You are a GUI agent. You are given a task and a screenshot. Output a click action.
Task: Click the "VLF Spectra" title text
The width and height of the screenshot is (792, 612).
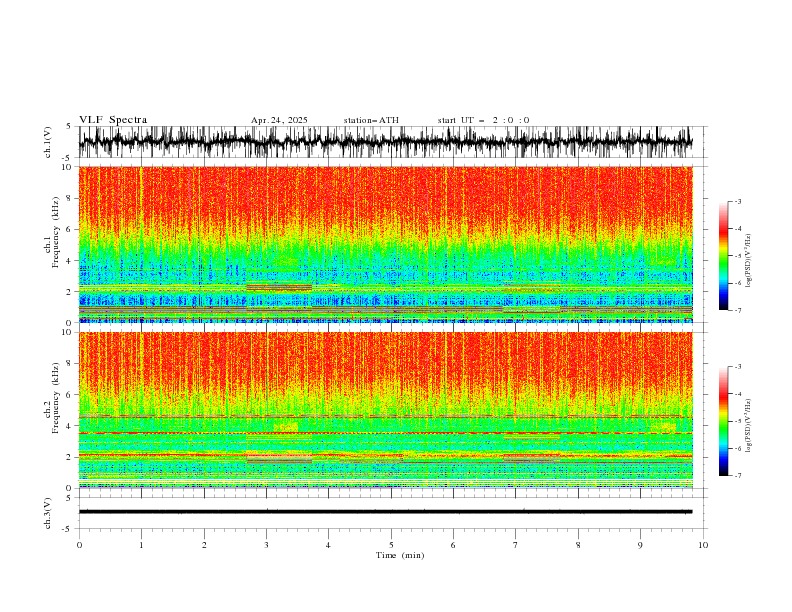coord(113,120)
